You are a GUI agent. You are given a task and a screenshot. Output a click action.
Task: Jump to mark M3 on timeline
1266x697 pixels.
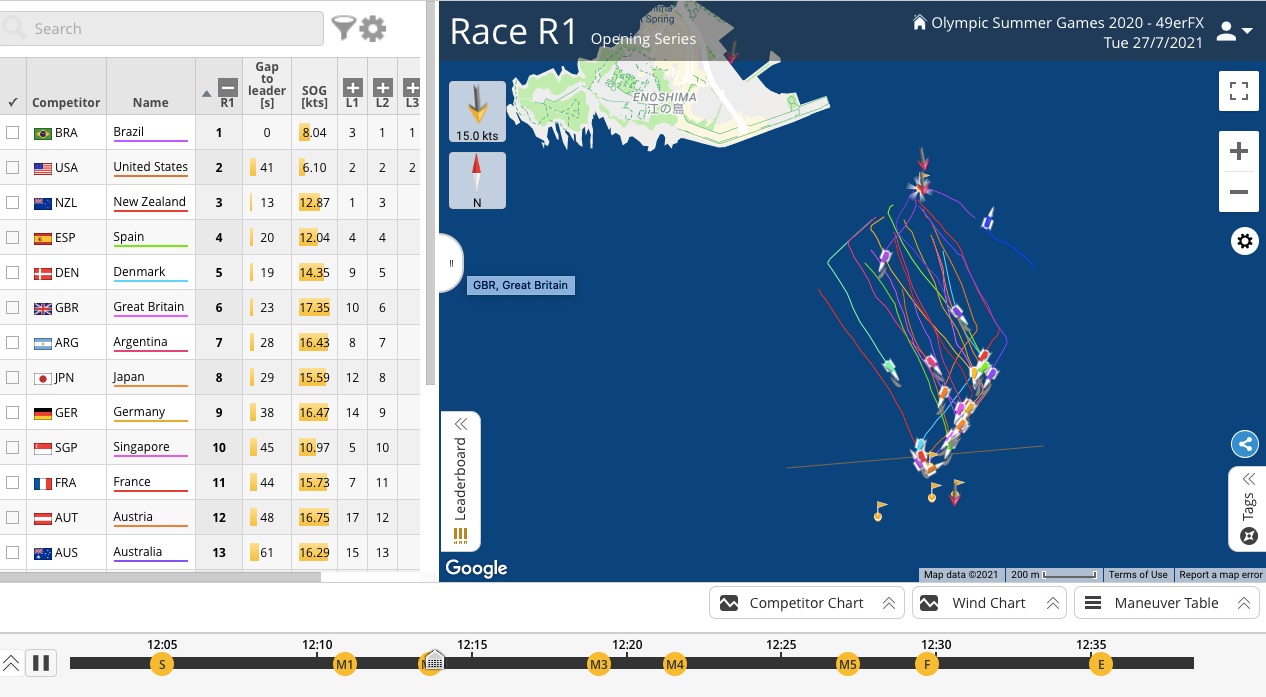[599, 664]
